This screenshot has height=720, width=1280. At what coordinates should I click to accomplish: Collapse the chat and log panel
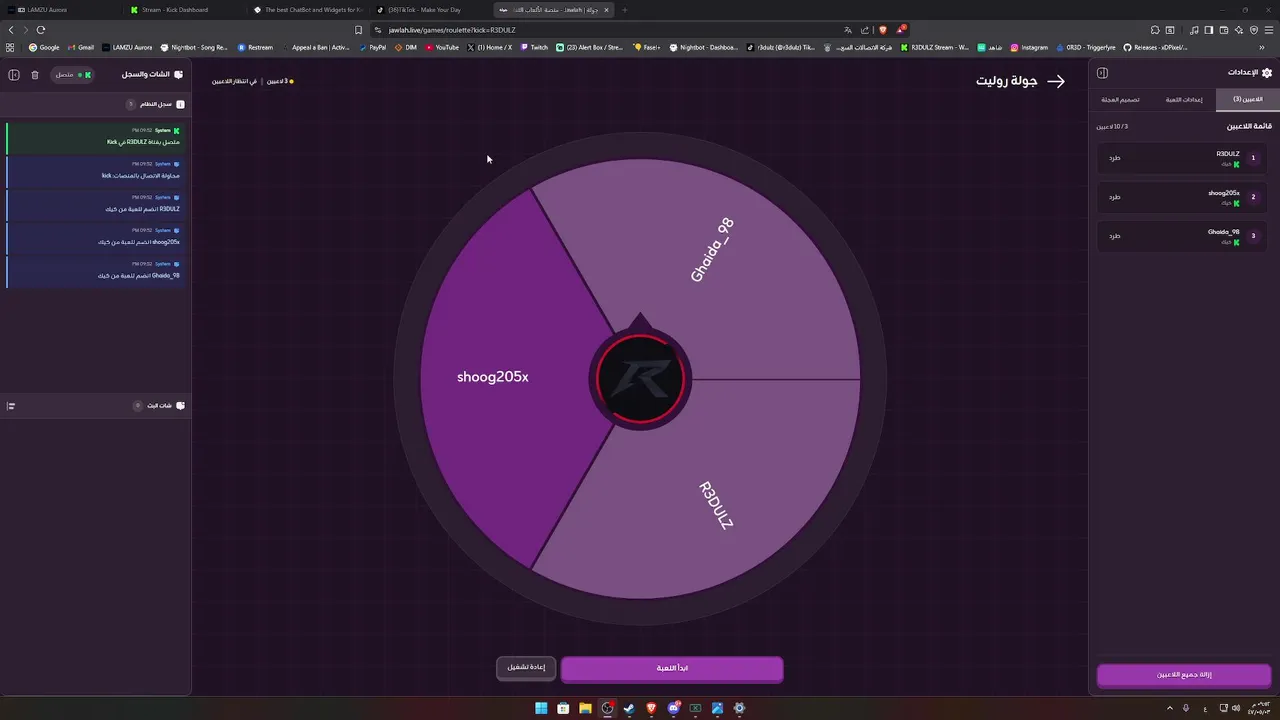14,75
